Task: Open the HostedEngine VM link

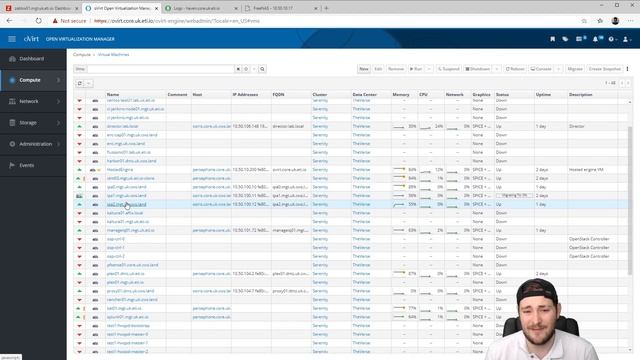Action: (x=120, y=169)
